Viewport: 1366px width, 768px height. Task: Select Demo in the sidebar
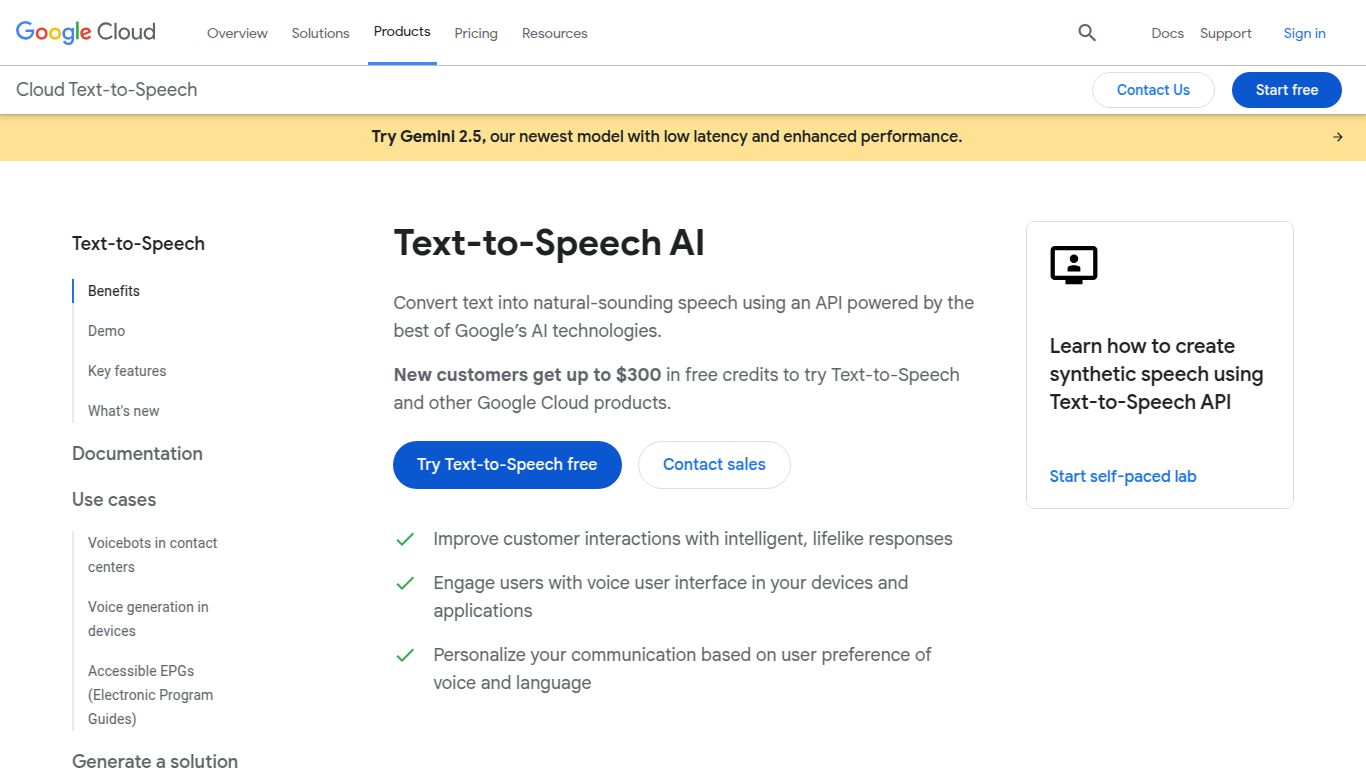pos(106,331)
